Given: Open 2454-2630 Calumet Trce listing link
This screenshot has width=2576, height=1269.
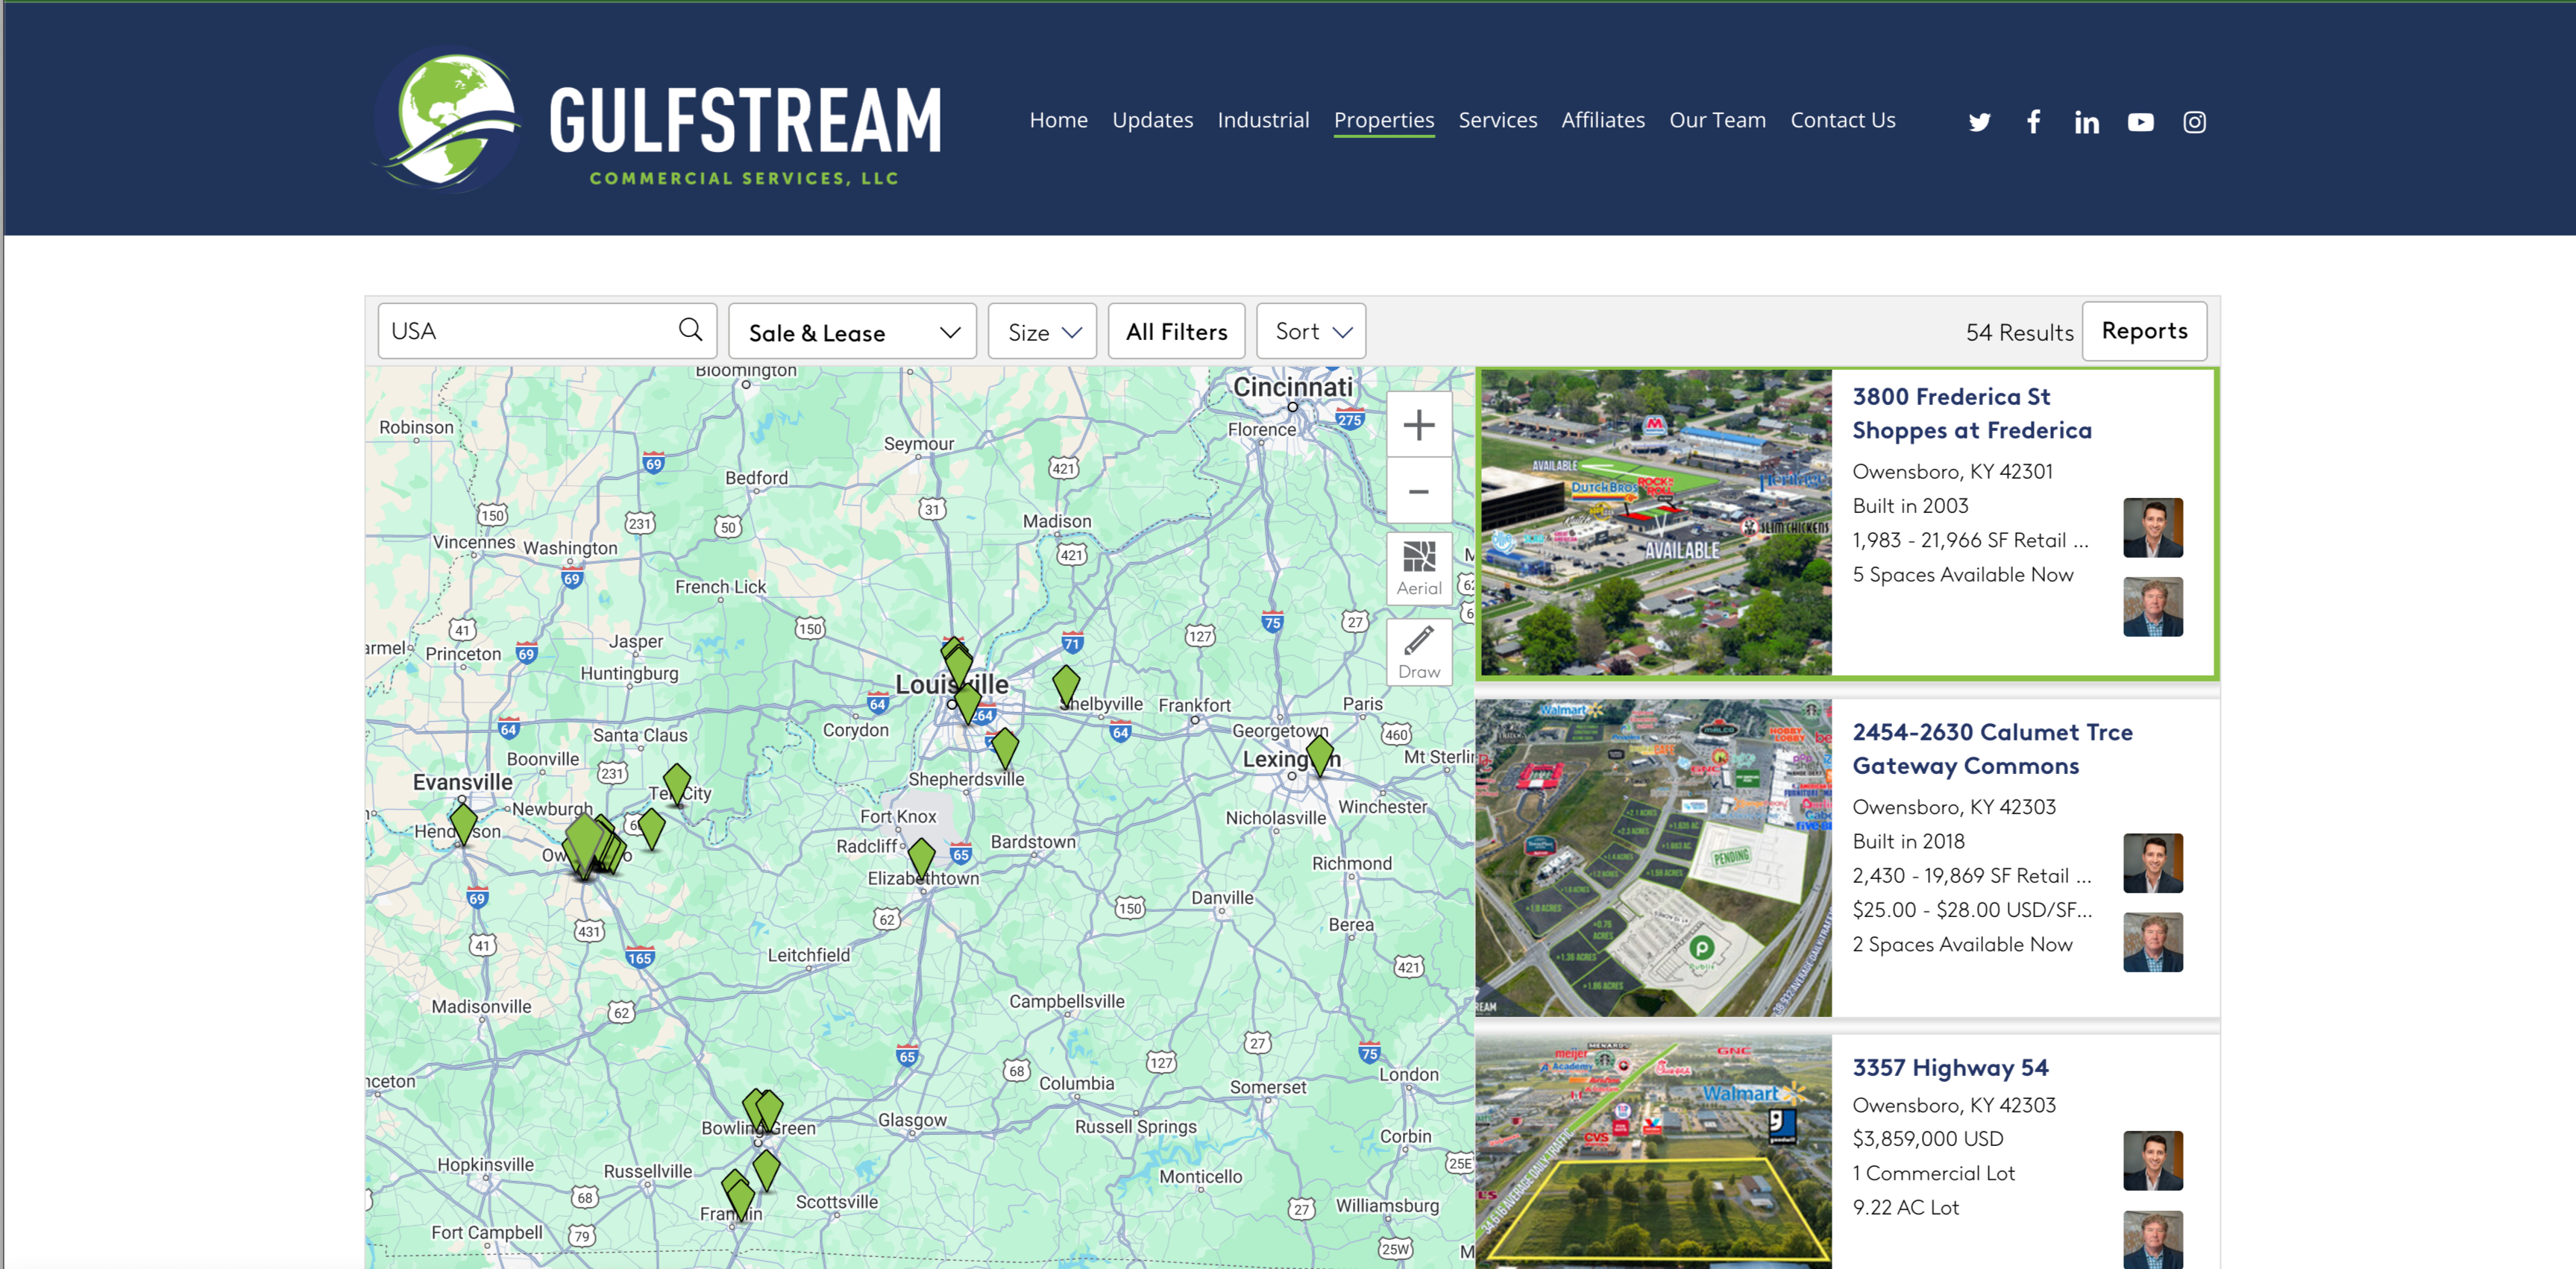Looking at the screenshot, I should tap(1991, 732).
